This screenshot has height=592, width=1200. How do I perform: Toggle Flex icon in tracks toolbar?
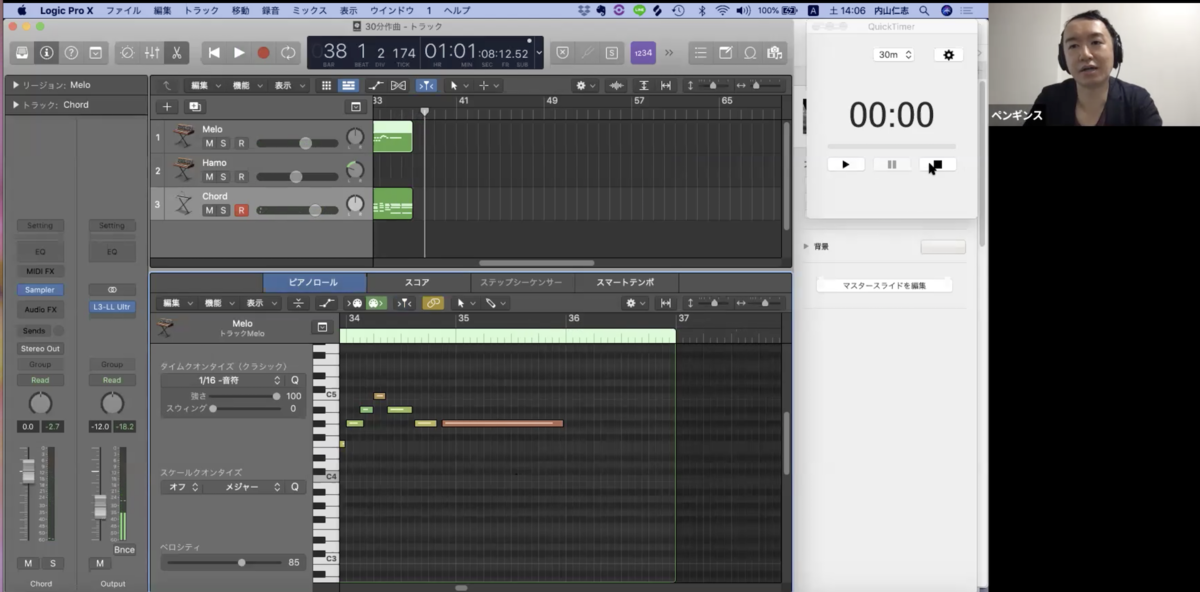[x=398, y=85]
